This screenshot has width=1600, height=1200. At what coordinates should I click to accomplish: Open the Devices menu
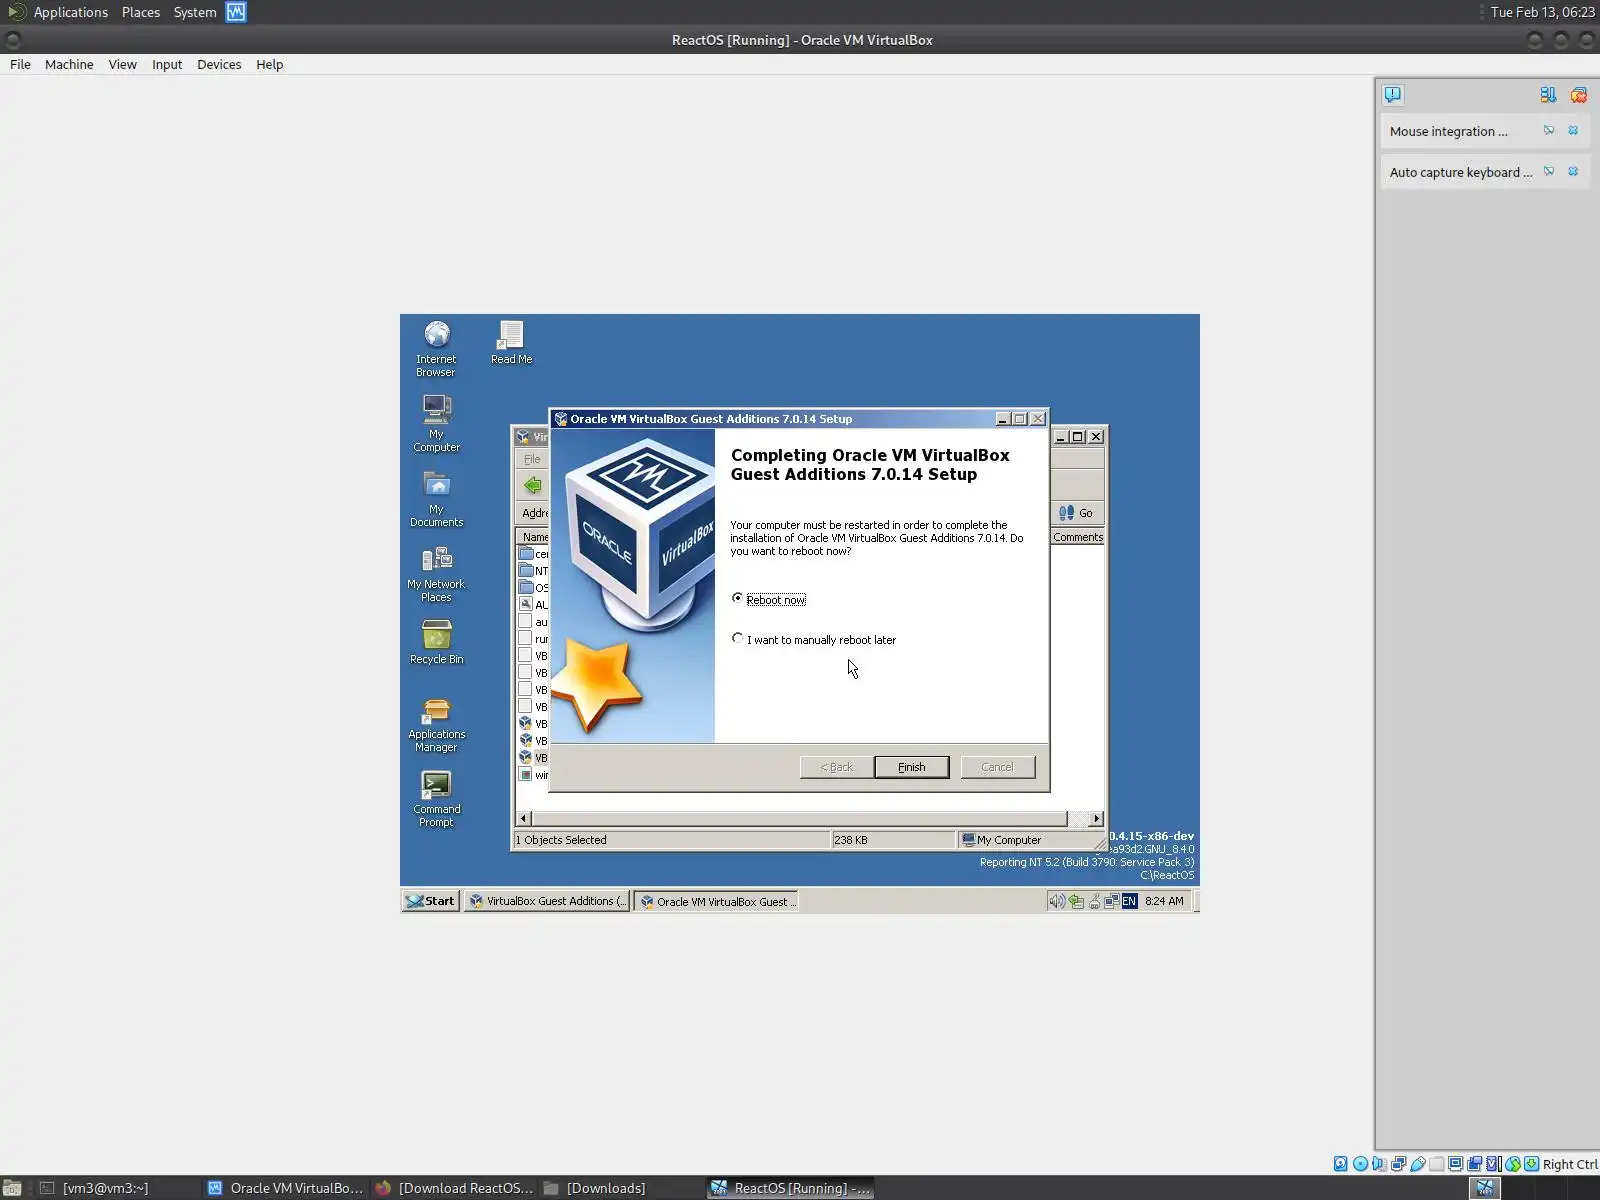pyautogui.click(x=219, y=64)
